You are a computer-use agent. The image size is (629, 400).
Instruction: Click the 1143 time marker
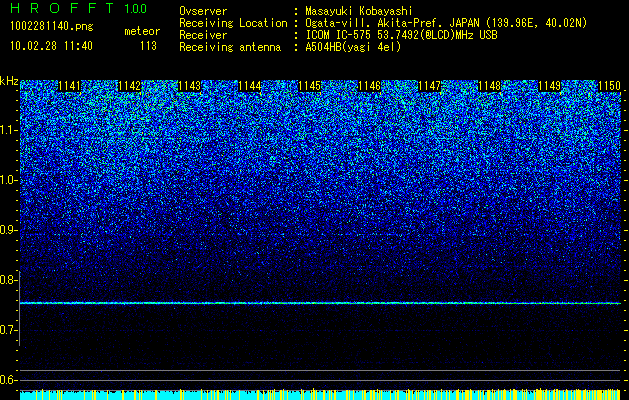point(189,86)
